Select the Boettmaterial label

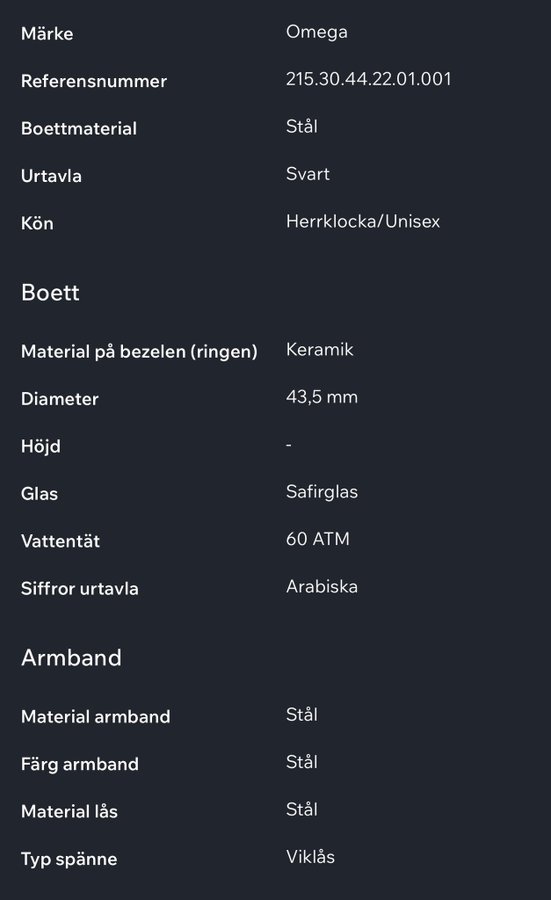tap(79, 128)
